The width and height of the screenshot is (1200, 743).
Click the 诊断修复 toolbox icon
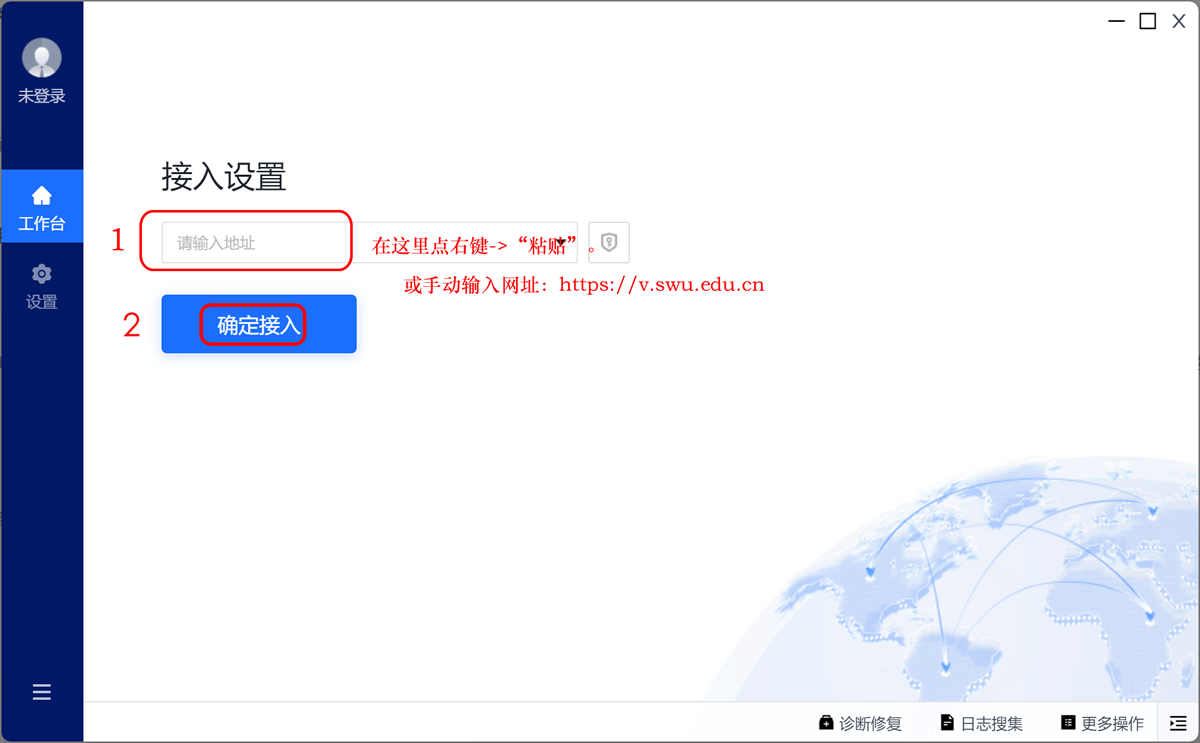click(827, 722)
